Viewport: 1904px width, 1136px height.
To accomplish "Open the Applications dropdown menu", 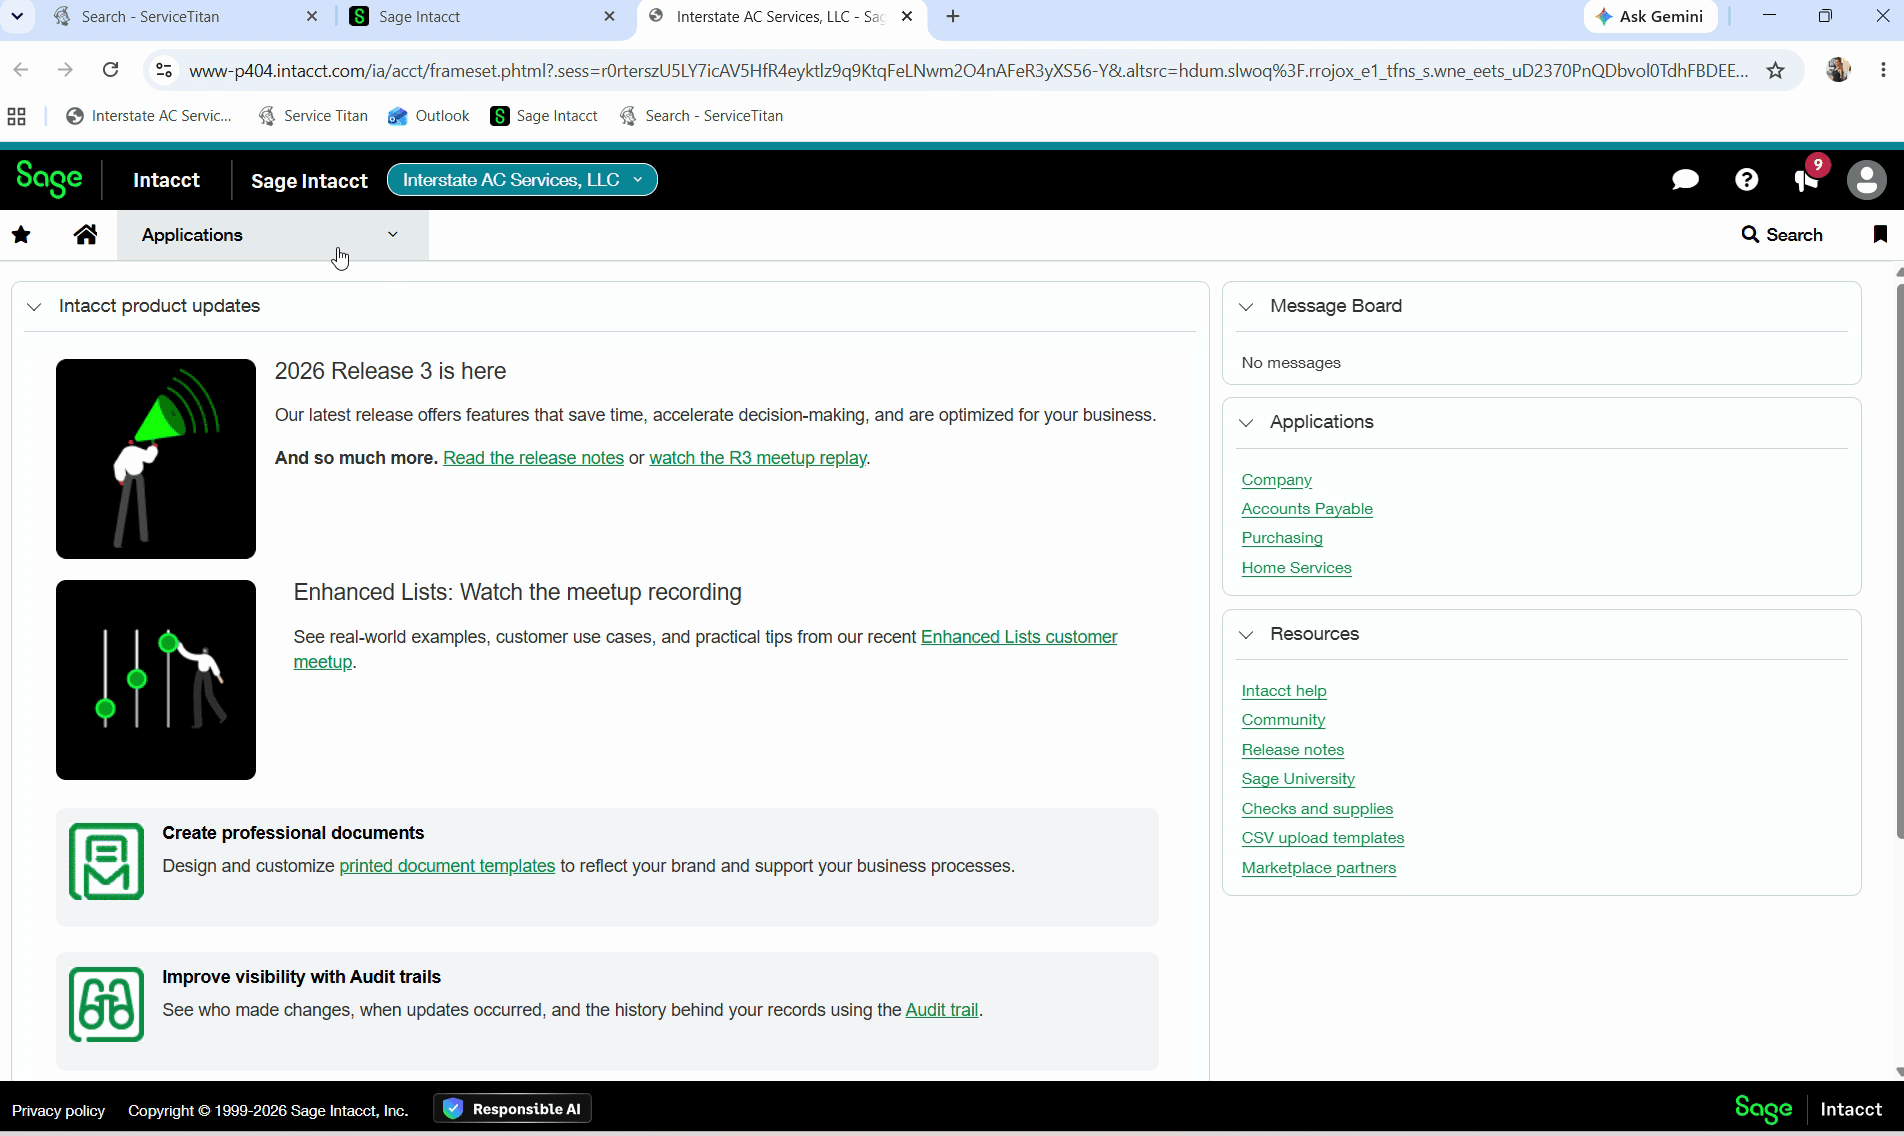I will (273, 235).
